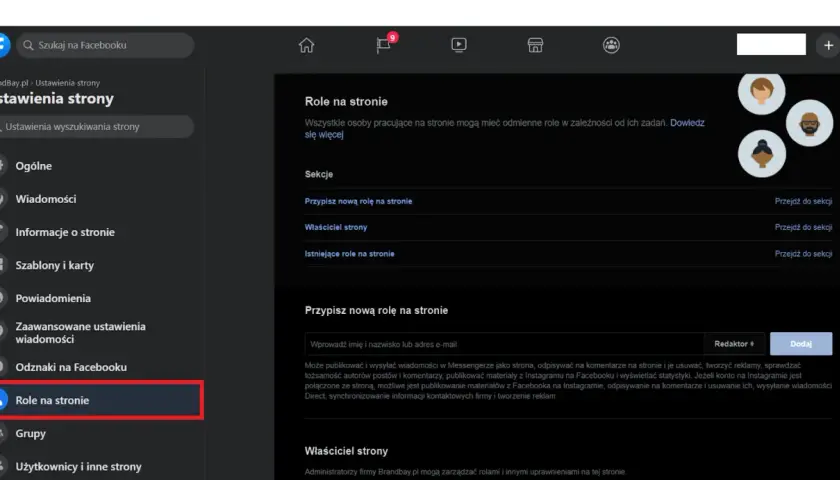The height and width of the screenshot is (480, 840).
Task: Click the brown-haired woman avatar illustration
Action: coord(761,92)
